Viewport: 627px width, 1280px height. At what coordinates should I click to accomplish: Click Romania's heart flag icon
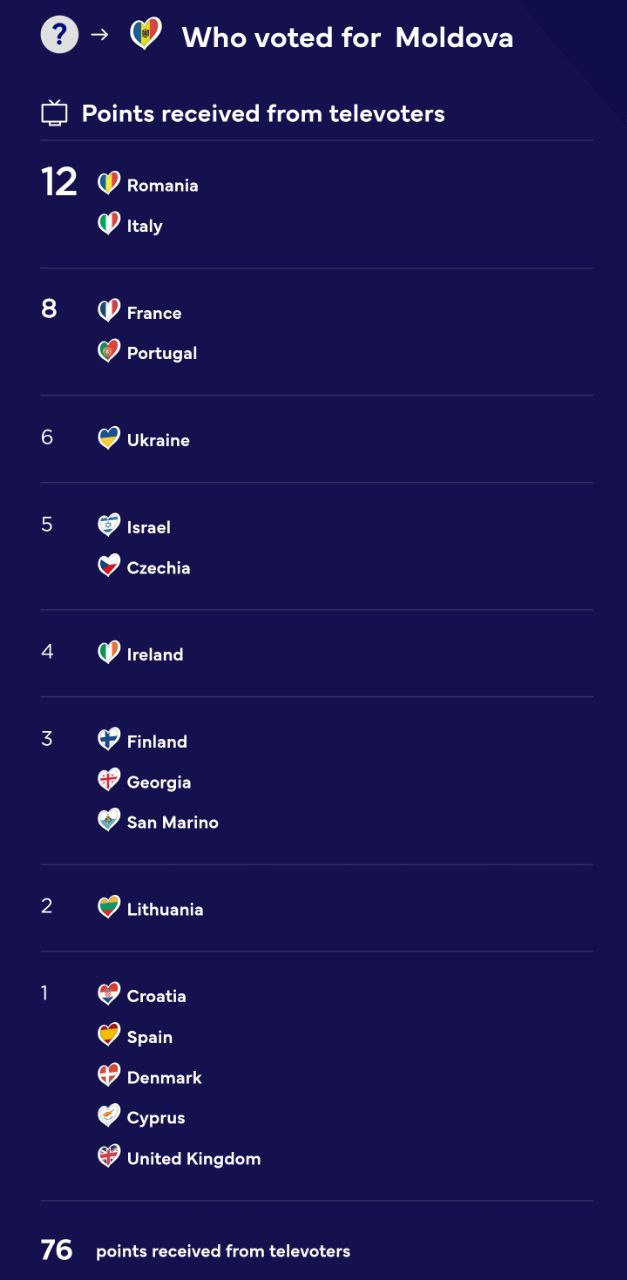109,184
